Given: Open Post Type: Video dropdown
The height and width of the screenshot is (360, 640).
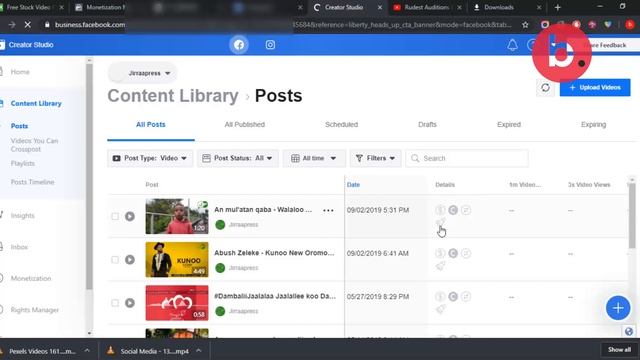Looking at the screenshot, I should pyautogui.click(x=150, y=158).
